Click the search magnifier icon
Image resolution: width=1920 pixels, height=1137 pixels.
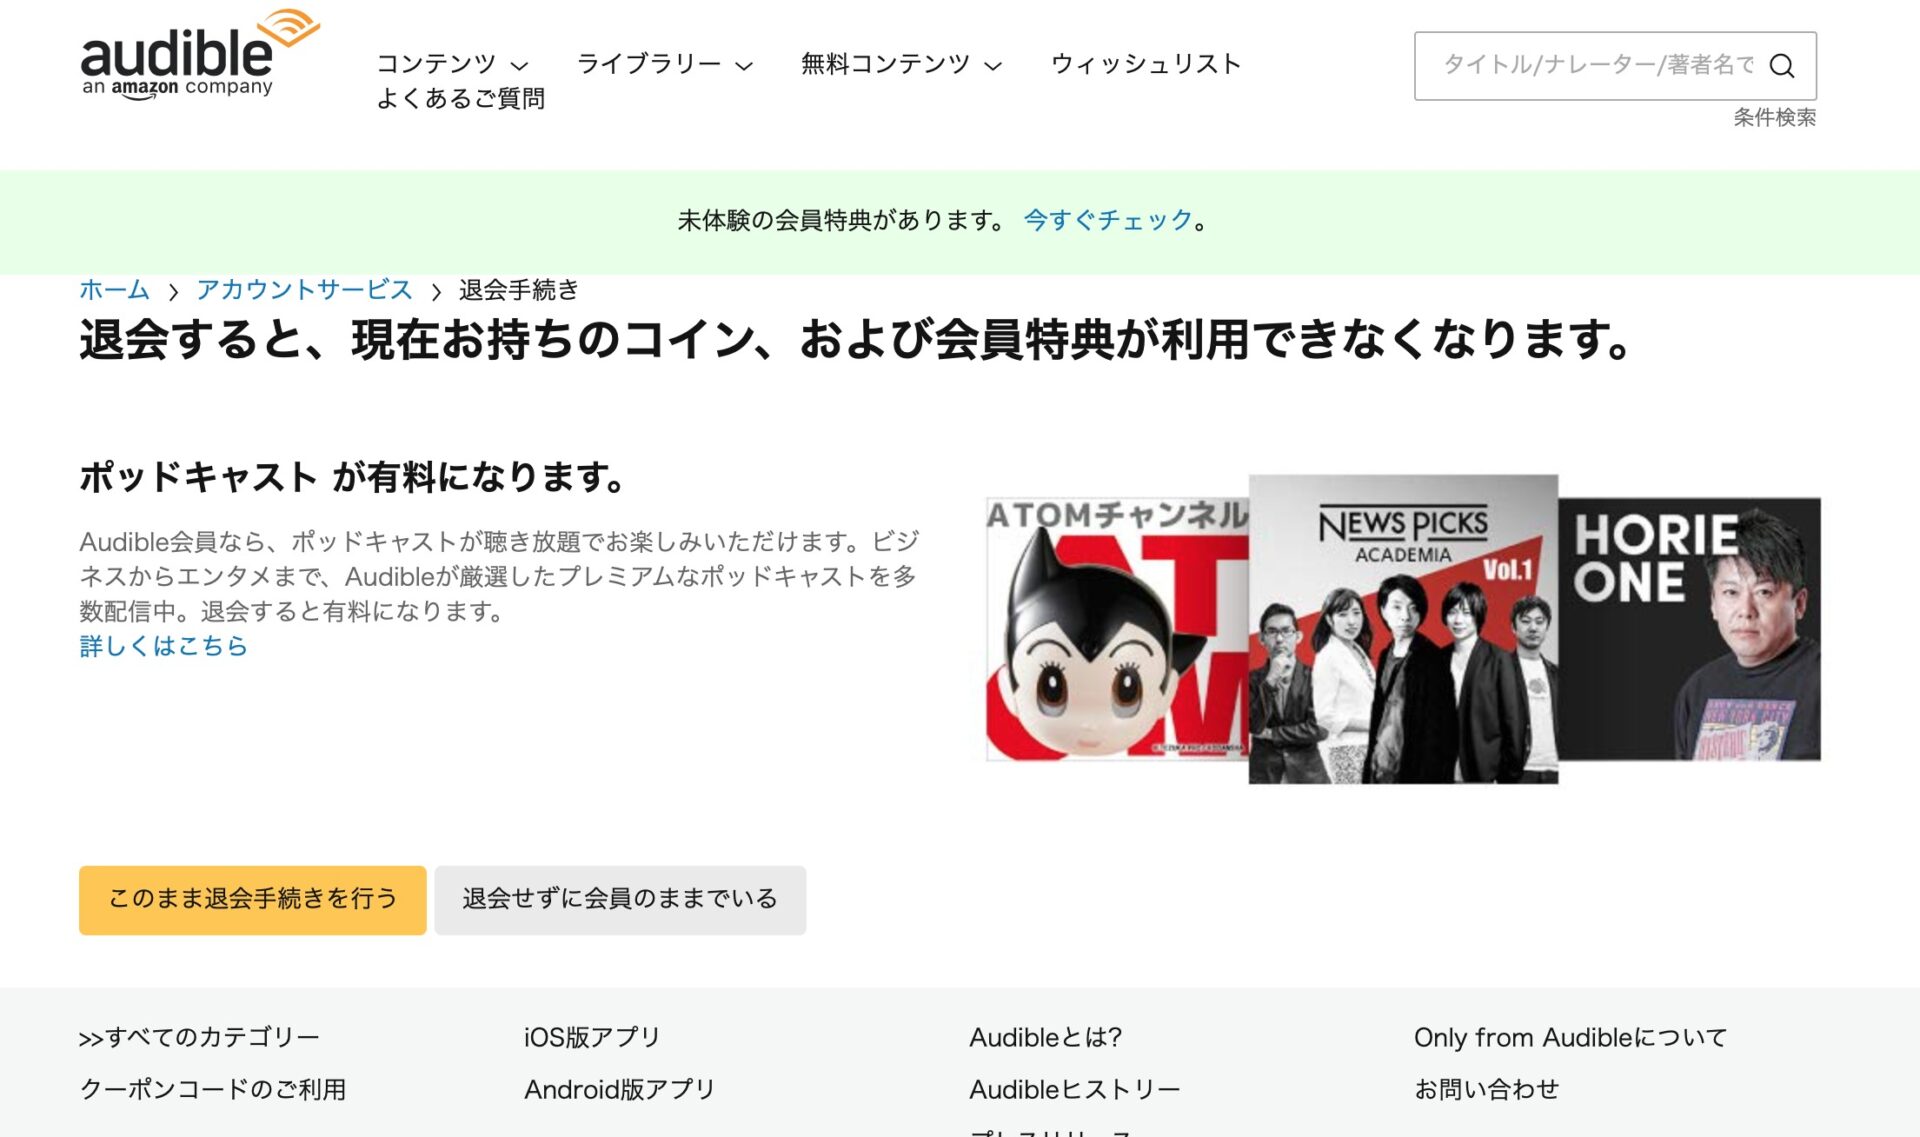(x=1781, y=66)
